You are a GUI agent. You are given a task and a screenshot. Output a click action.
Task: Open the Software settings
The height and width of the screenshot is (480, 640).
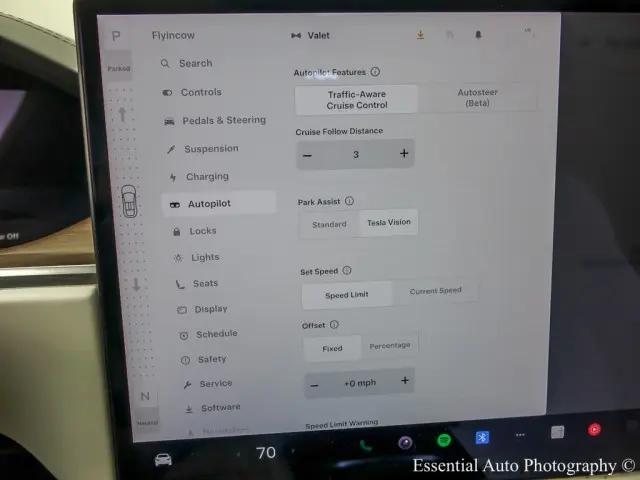tap(213, 408)
